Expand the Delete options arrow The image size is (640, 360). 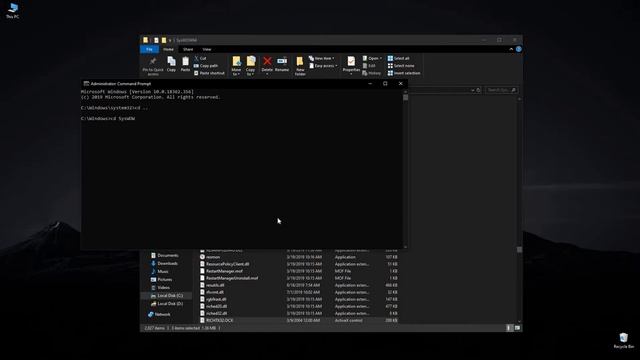[x=267, y=74]
